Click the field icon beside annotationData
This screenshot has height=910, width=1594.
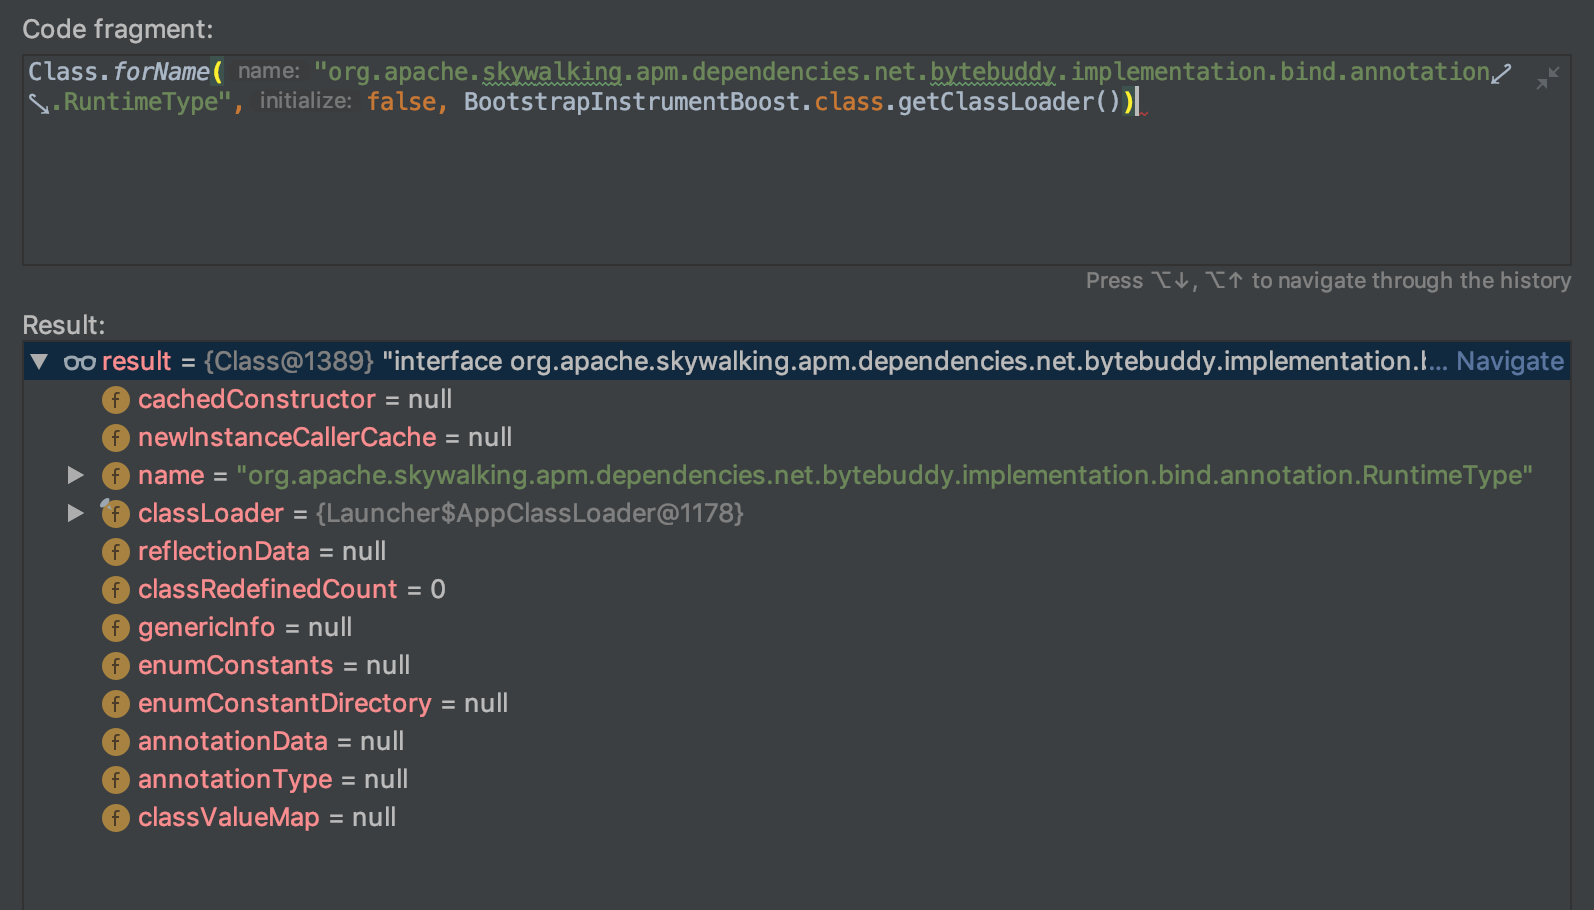point(116,741)
